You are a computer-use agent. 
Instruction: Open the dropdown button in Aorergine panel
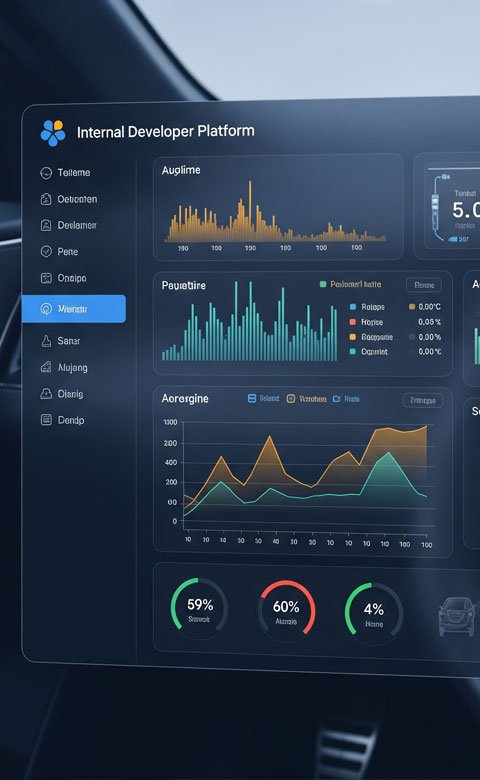click(x=423, y=400)
